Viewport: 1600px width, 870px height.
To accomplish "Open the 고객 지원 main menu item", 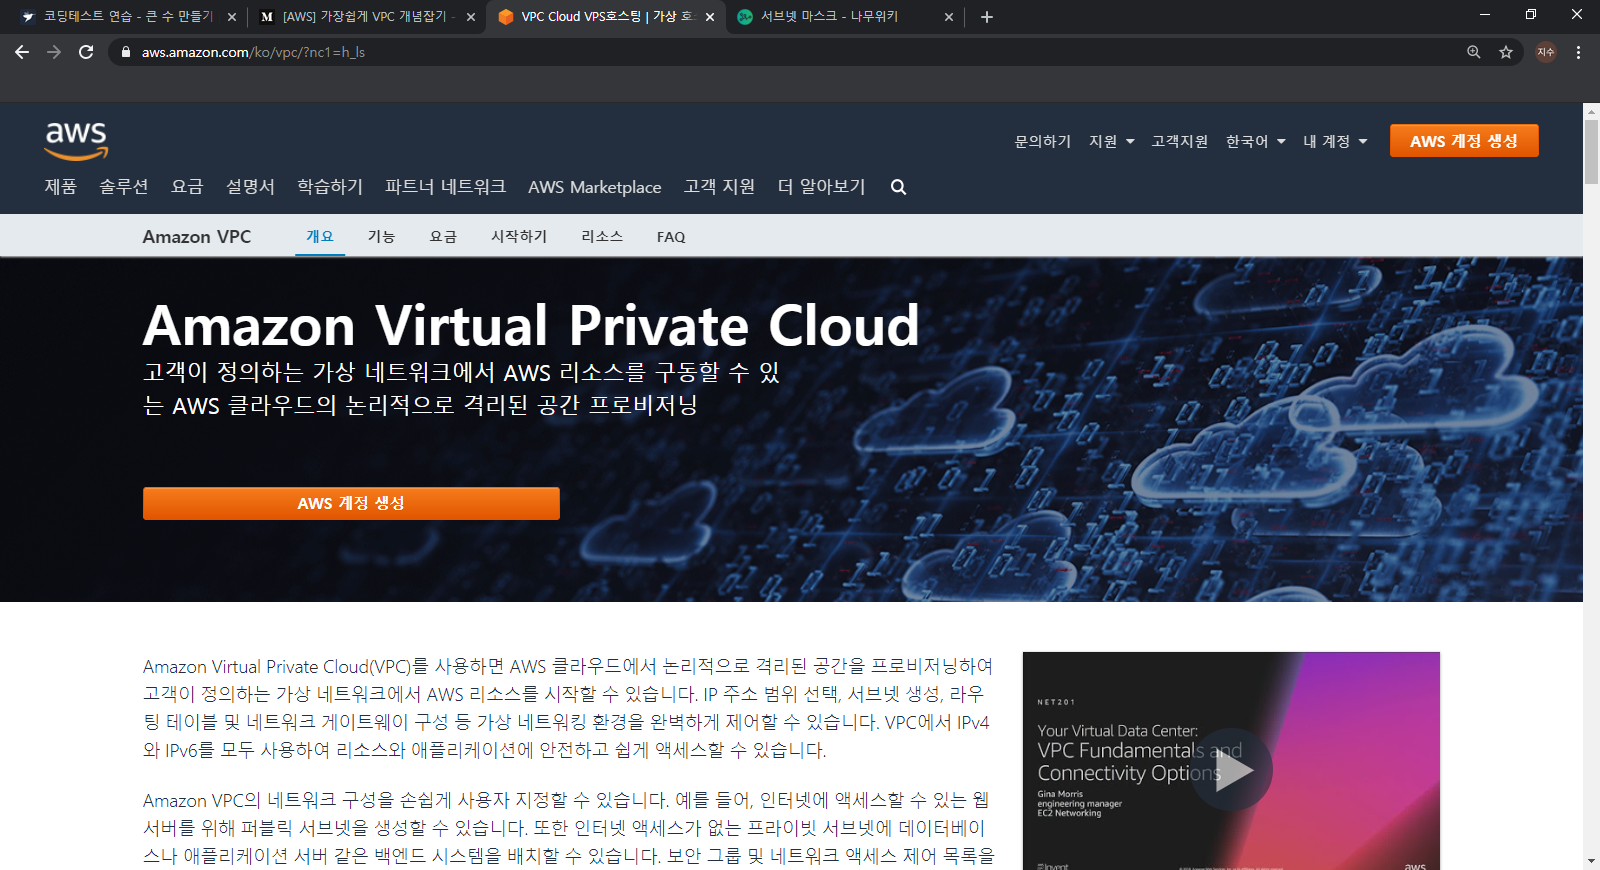I will [719, 187].
